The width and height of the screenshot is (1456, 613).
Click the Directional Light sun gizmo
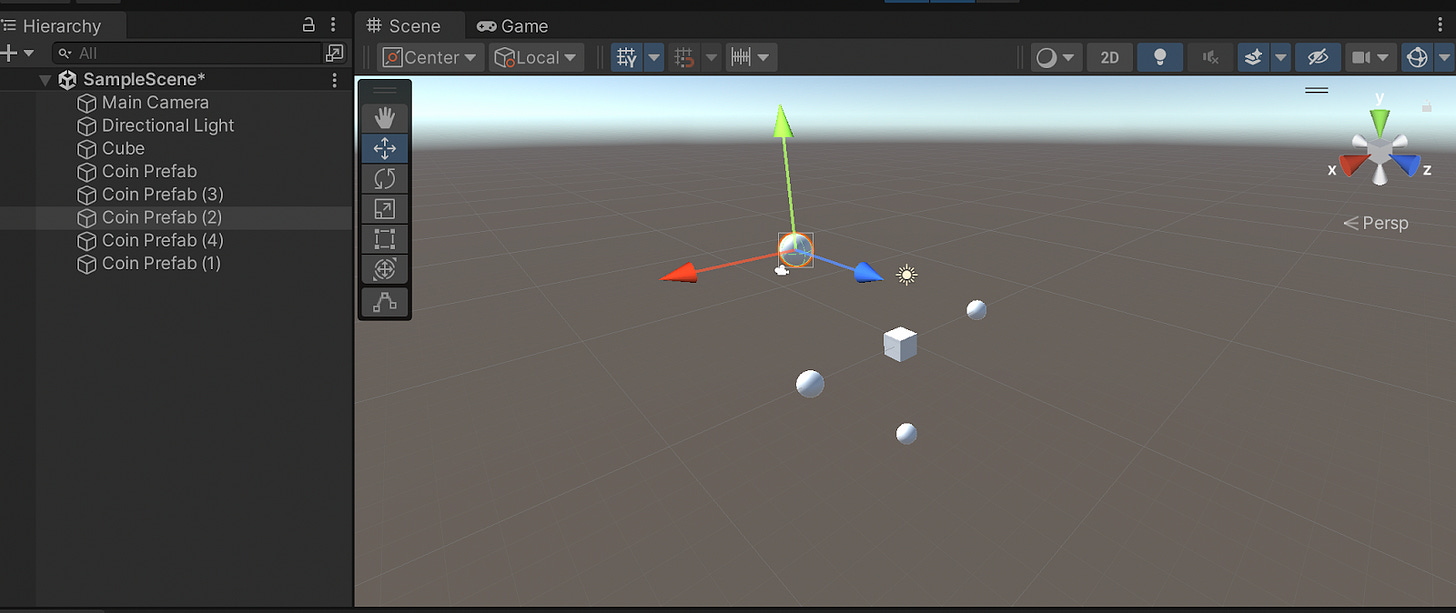tap(907, 274)
